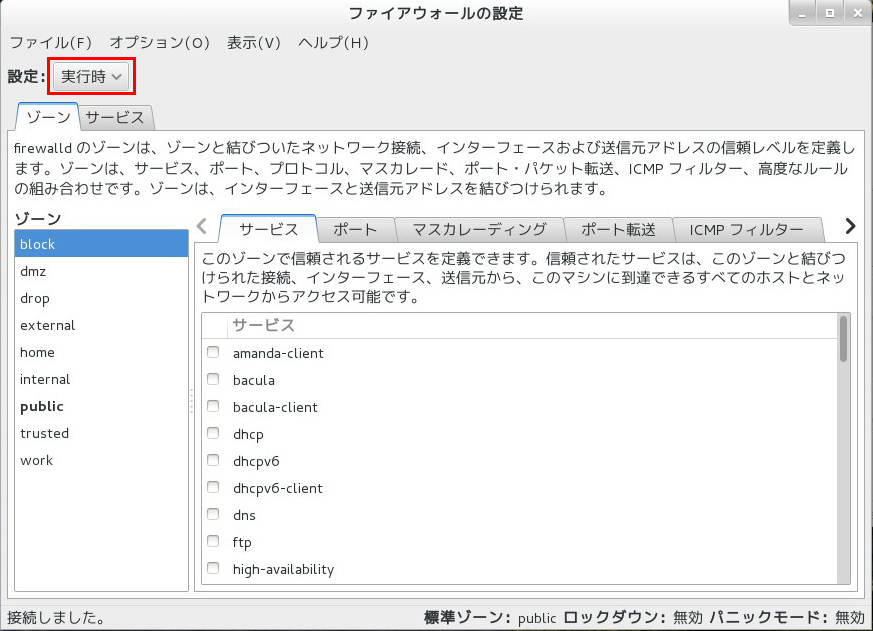Toggle the dhcp service checkbox
873x631 pixels.
pos(213,434)
